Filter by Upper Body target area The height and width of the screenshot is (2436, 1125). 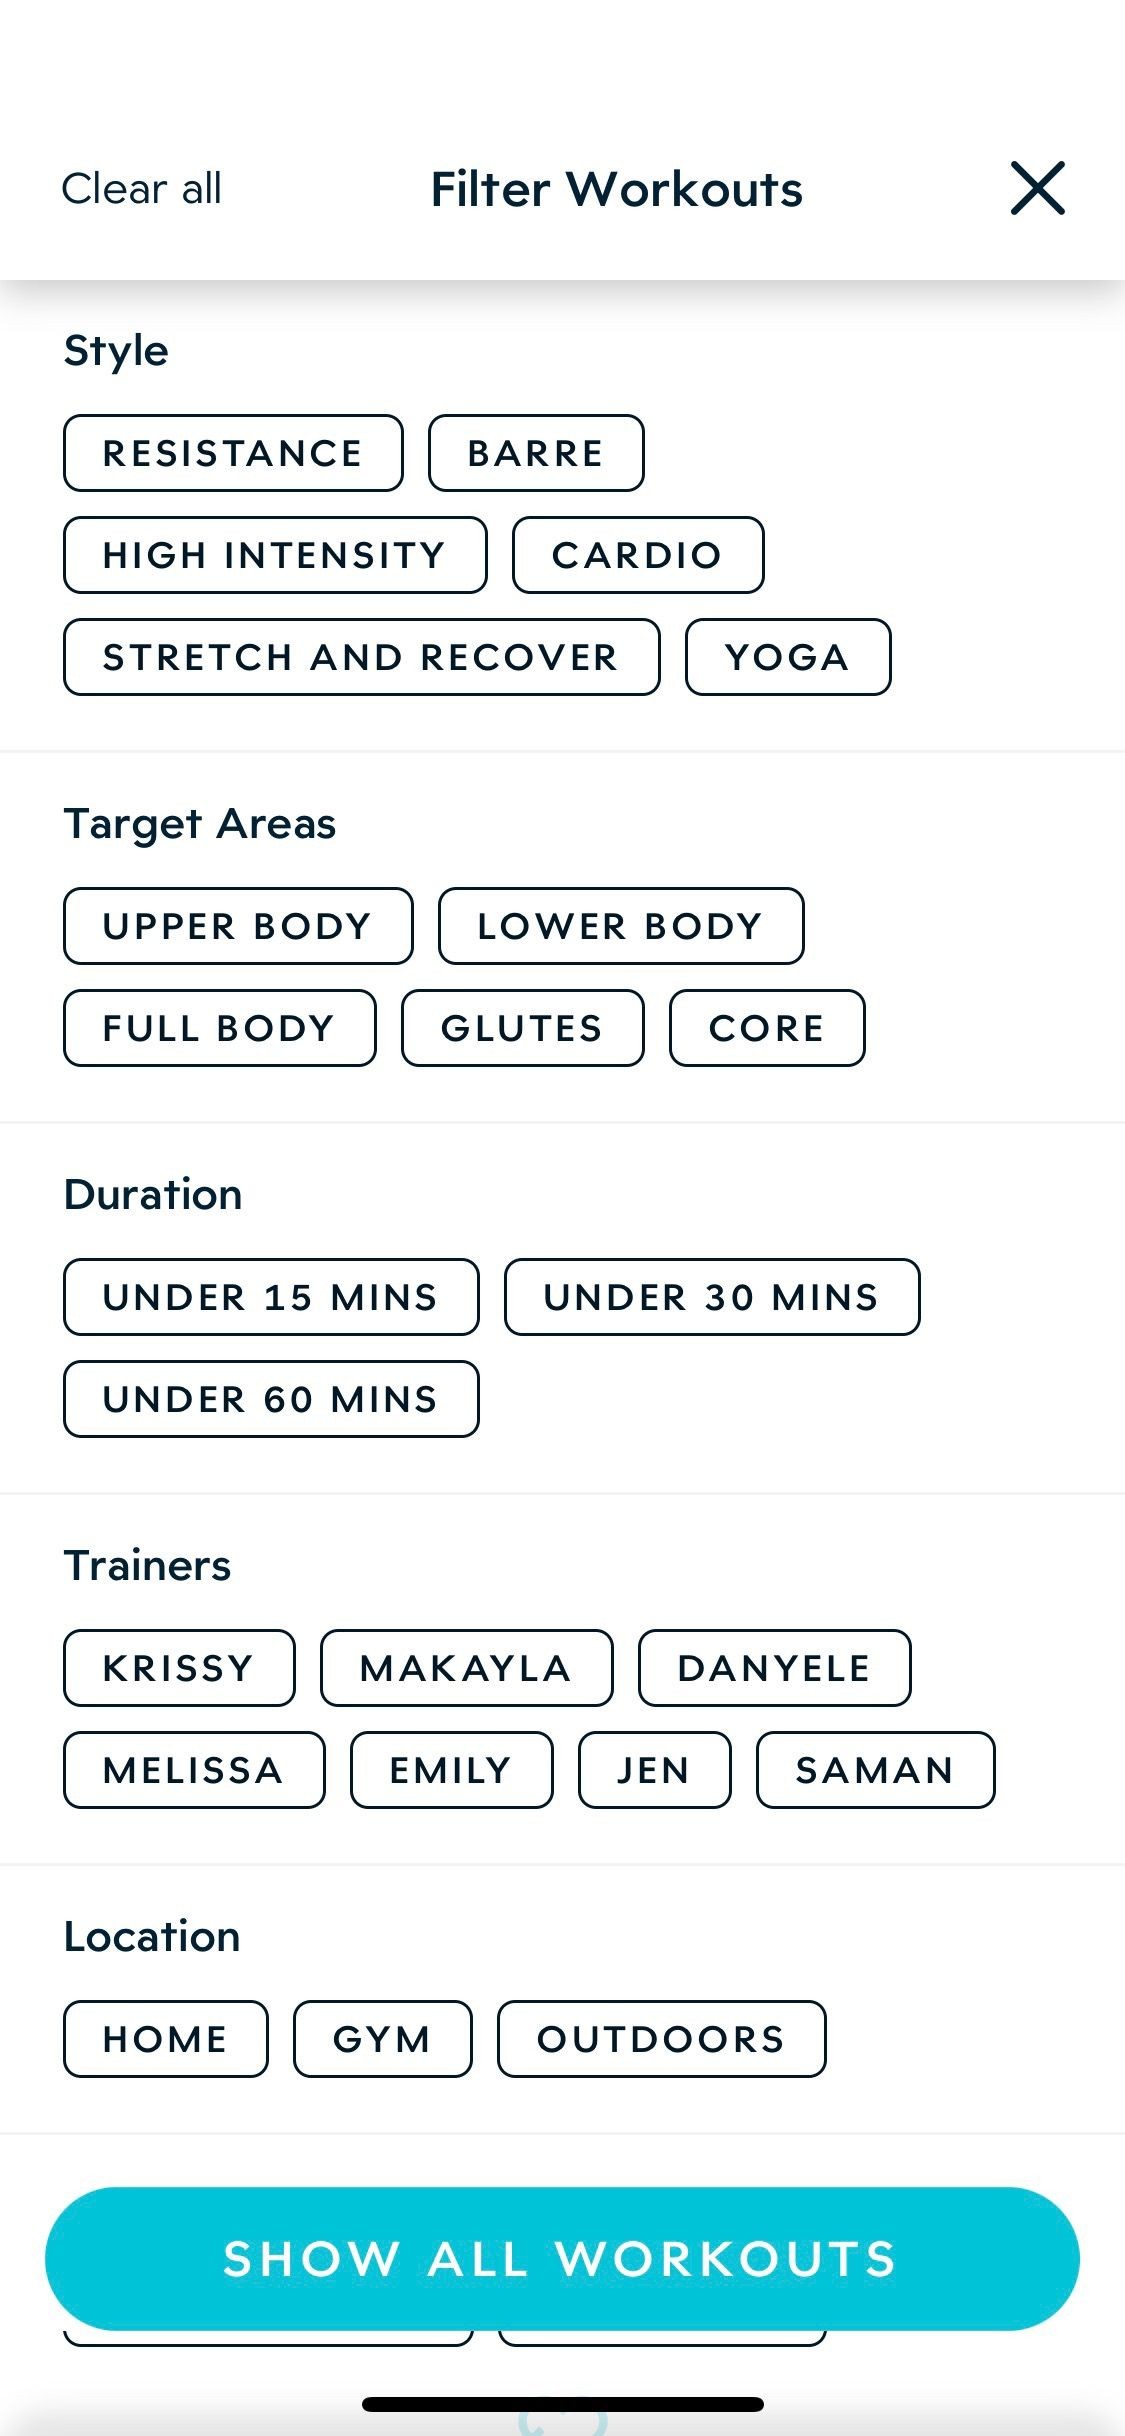pos(238,926)
